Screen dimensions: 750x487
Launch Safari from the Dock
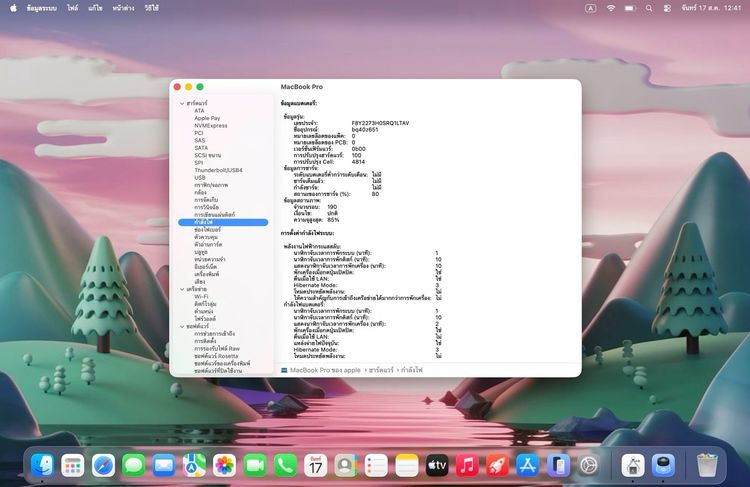pos(103,465)
